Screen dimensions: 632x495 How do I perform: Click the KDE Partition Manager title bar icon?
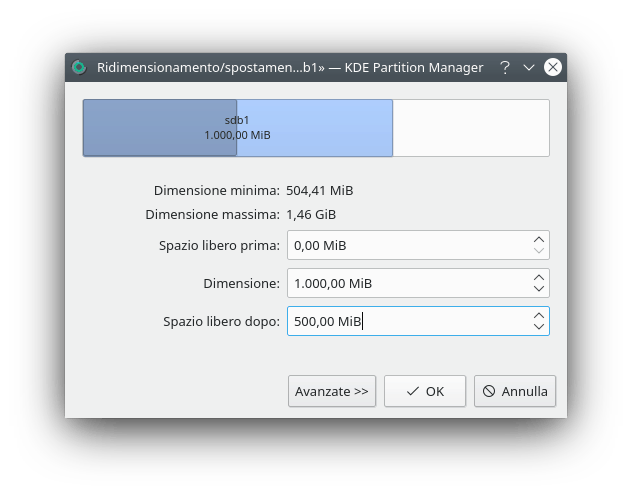pyautogui.click(x=79, y=68)
